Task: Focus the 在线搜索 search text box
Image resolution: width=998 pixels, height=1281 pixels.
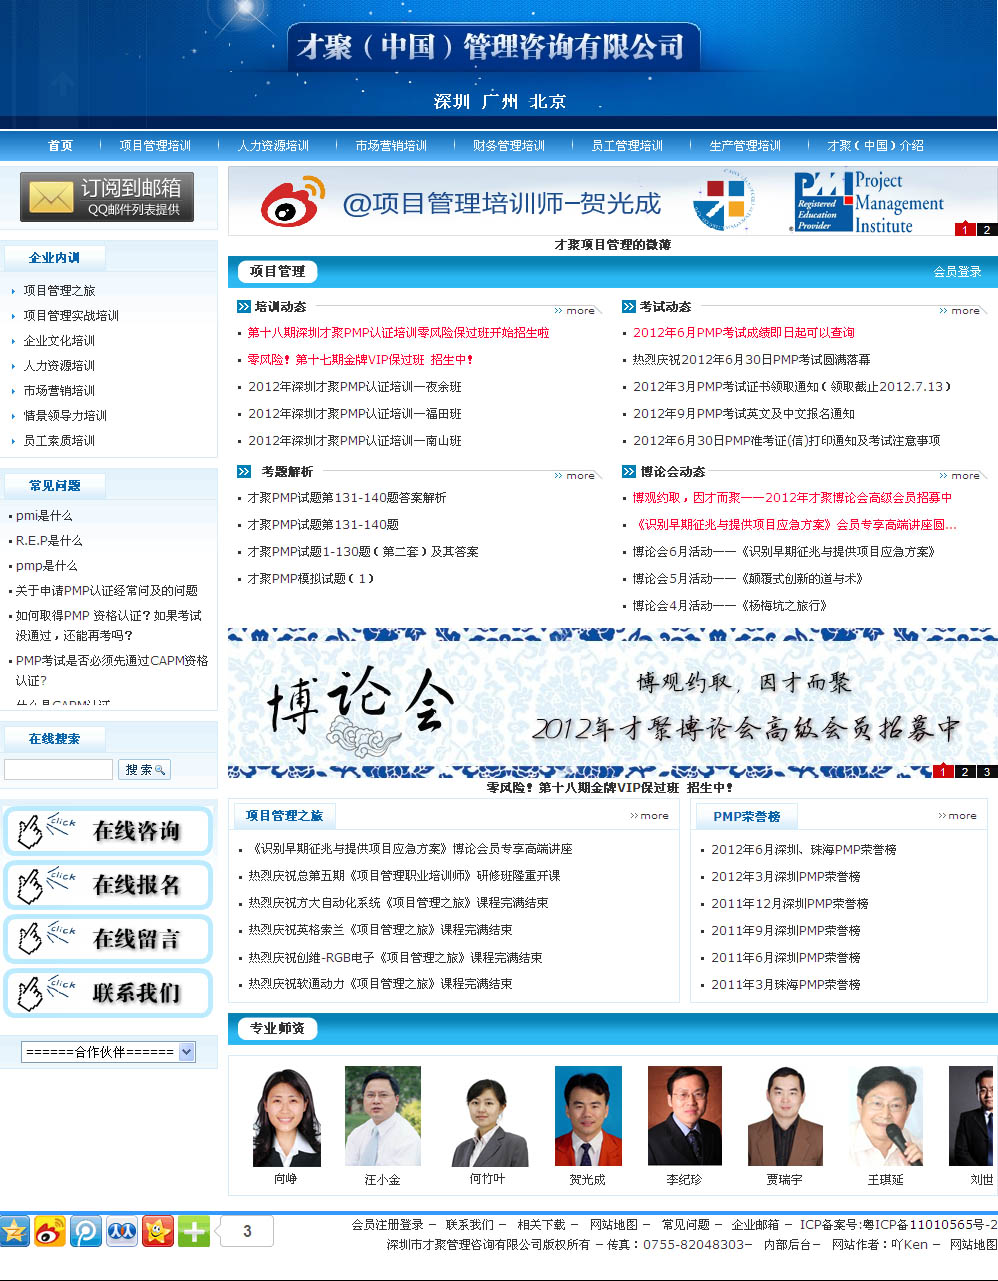Action: tap(58, 769)
